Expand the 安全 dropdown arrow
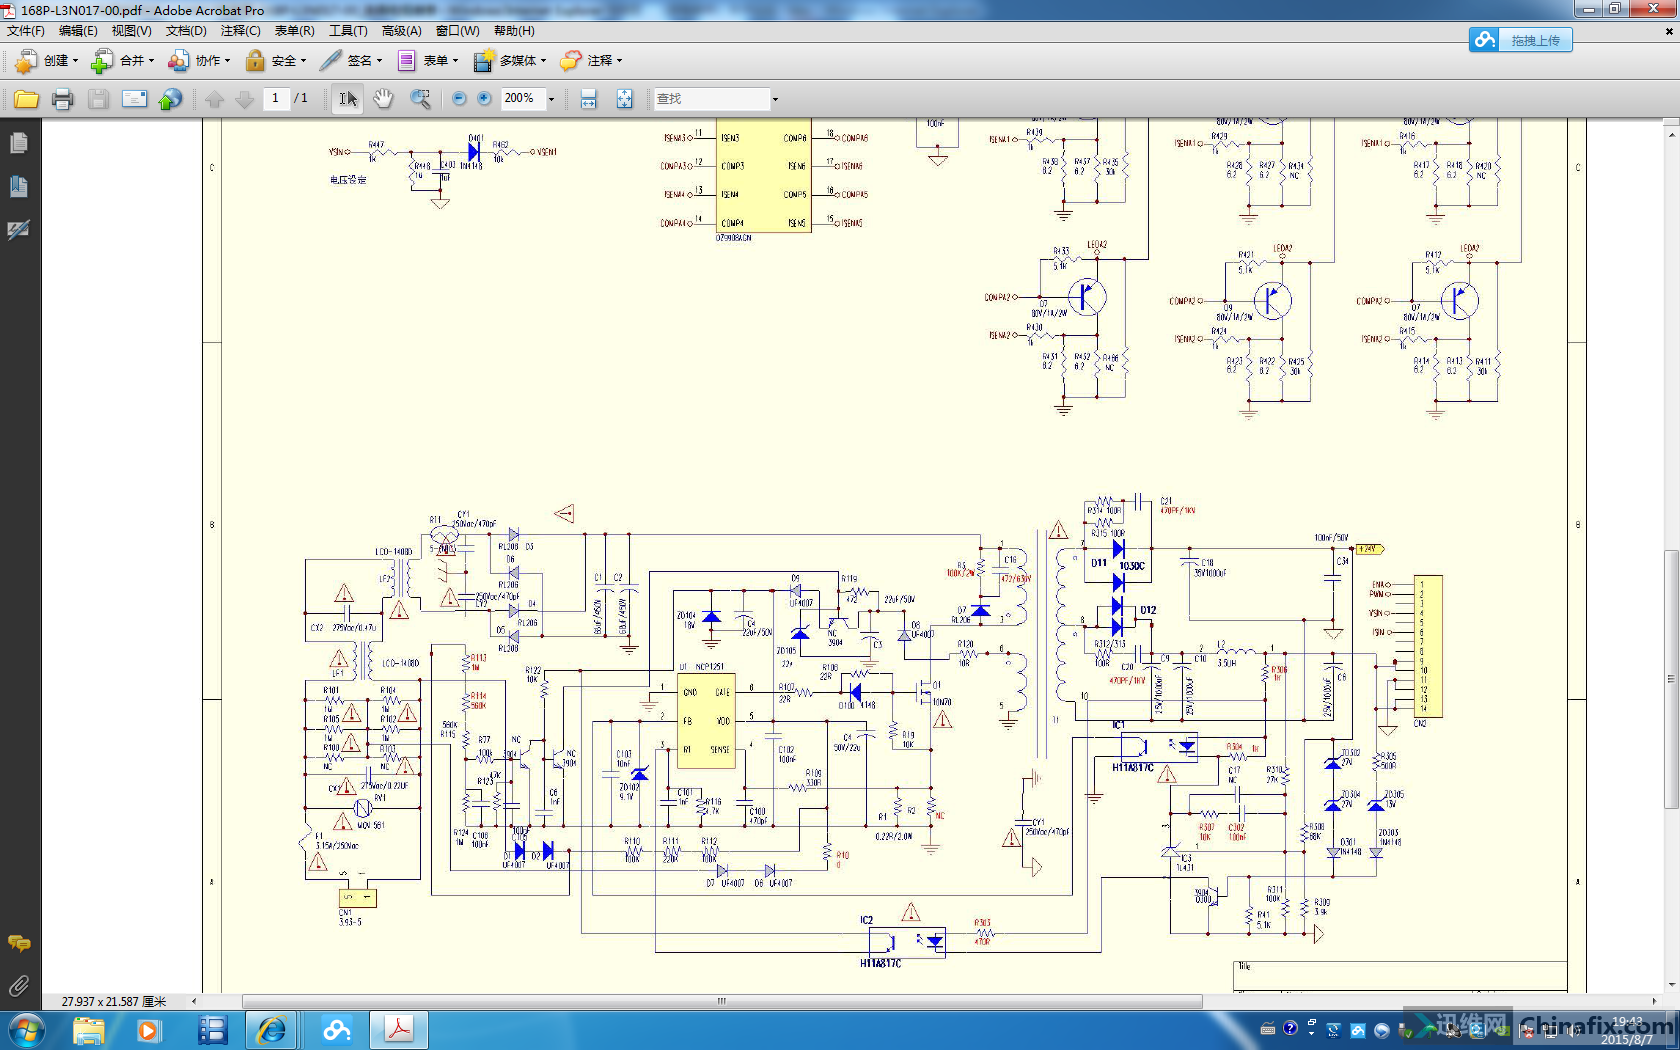 point(303,61)
